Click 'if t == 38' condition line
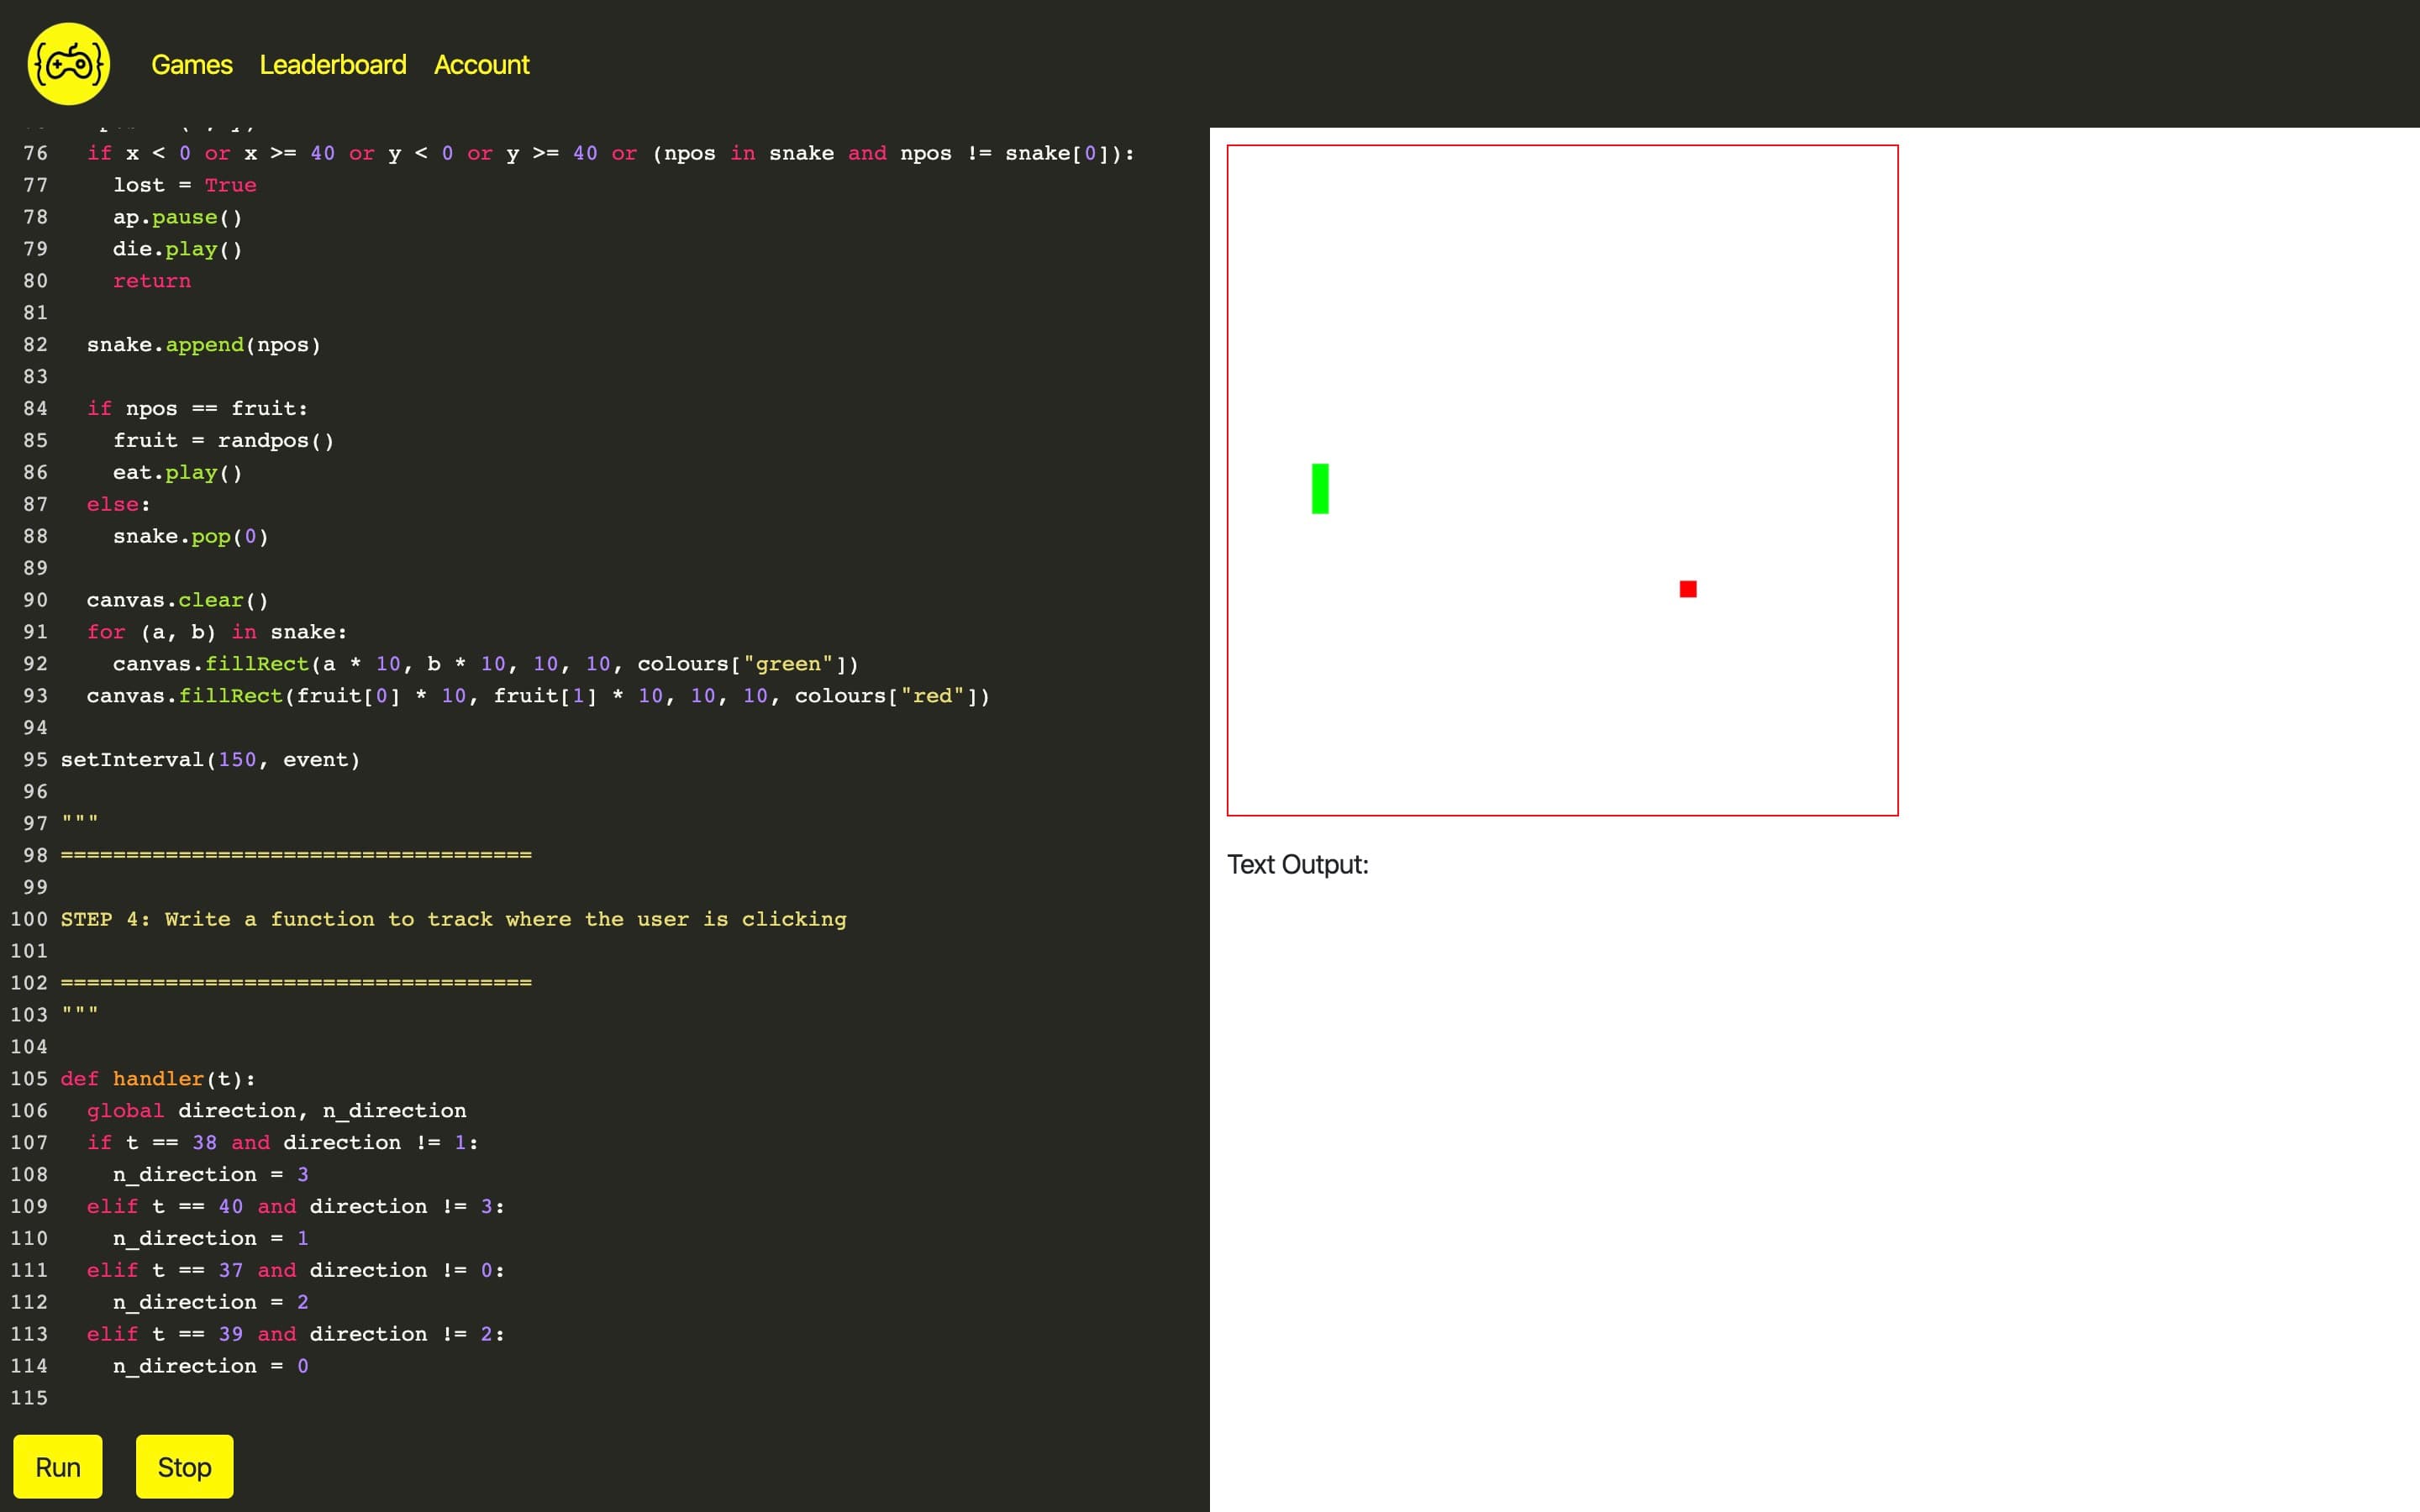The image size is (2420, 1512). click(283, 1143)
